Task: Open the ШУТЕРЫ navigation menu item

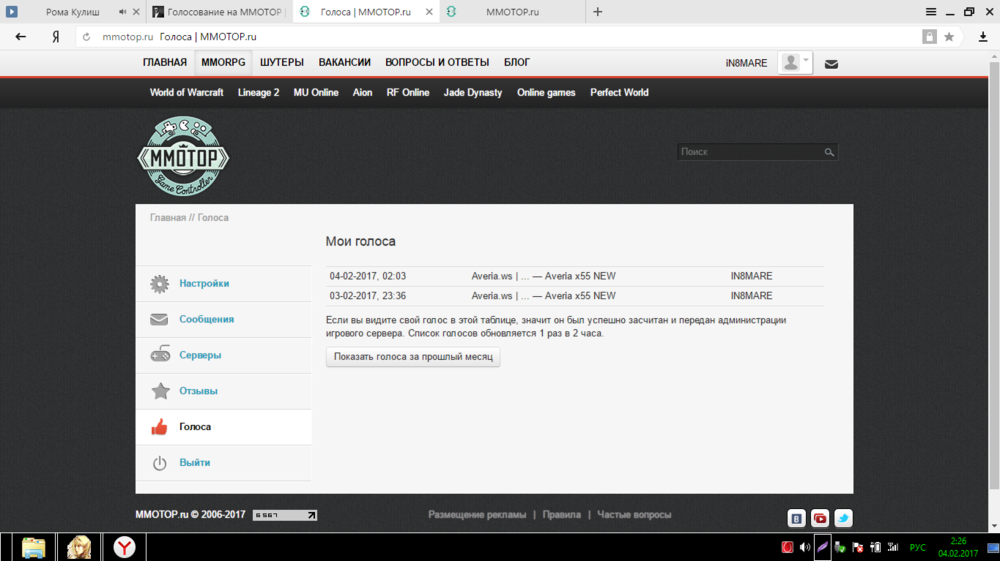Action: [282, 63]
